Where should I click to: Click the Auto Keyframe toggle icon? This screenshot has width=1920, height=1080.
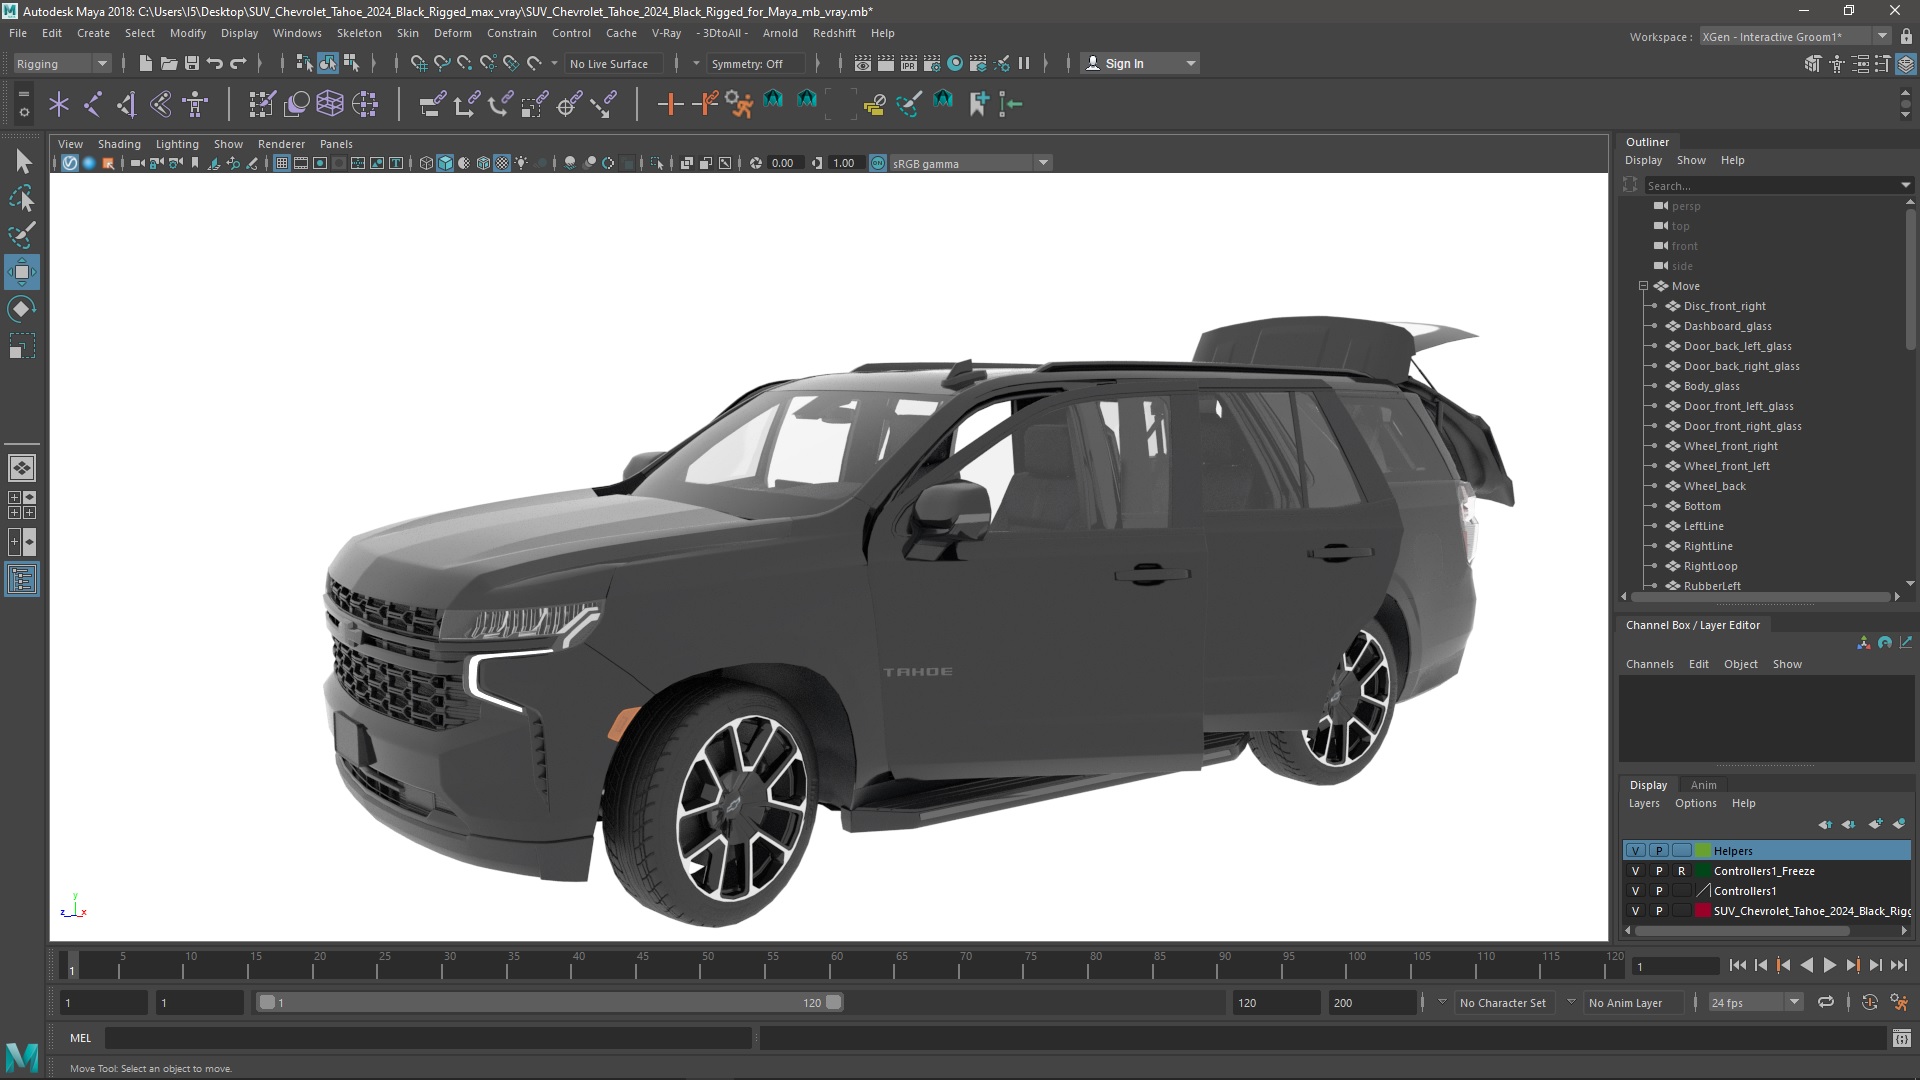(1869, 1002)
